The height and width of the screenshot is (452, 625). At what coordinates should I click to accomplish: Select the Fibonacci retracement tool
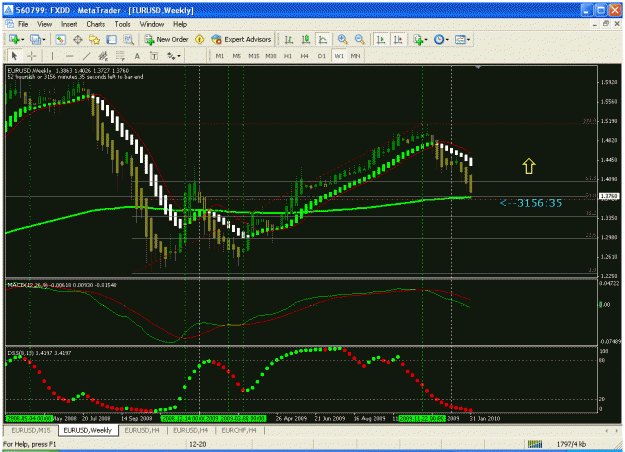120,56
